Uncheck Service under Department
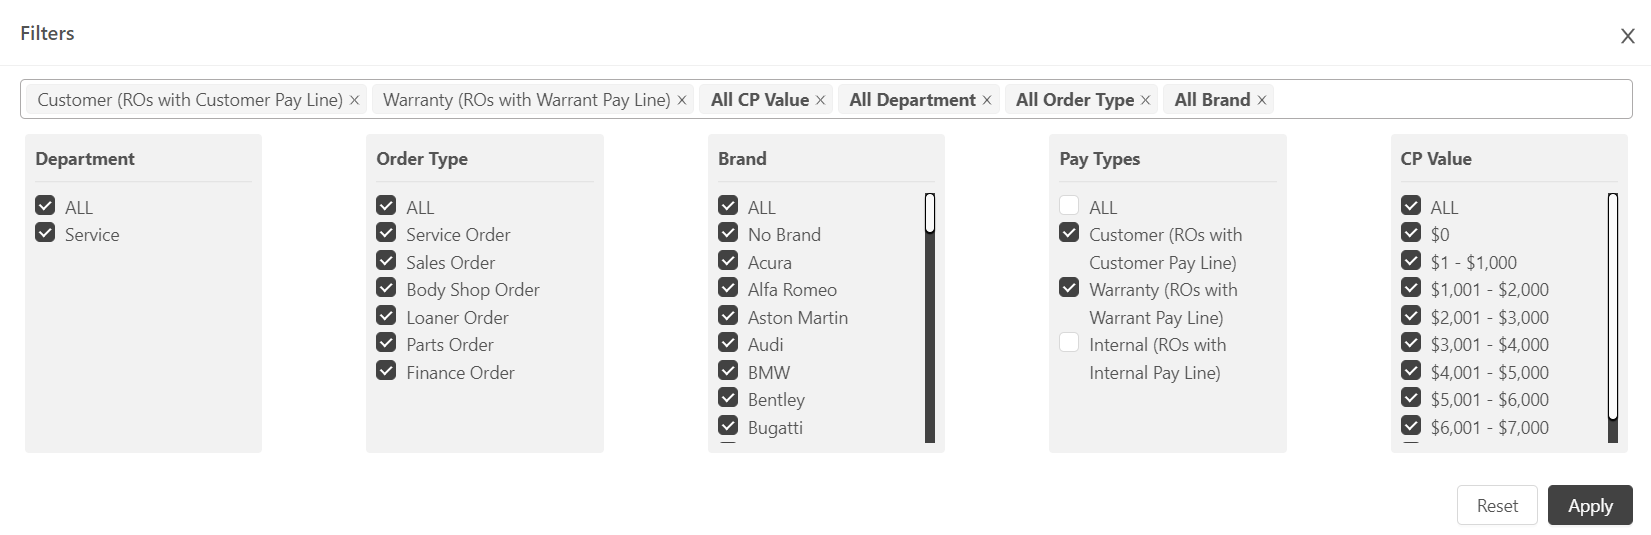Screen dimensions: 1651x535 pos(45,233)
